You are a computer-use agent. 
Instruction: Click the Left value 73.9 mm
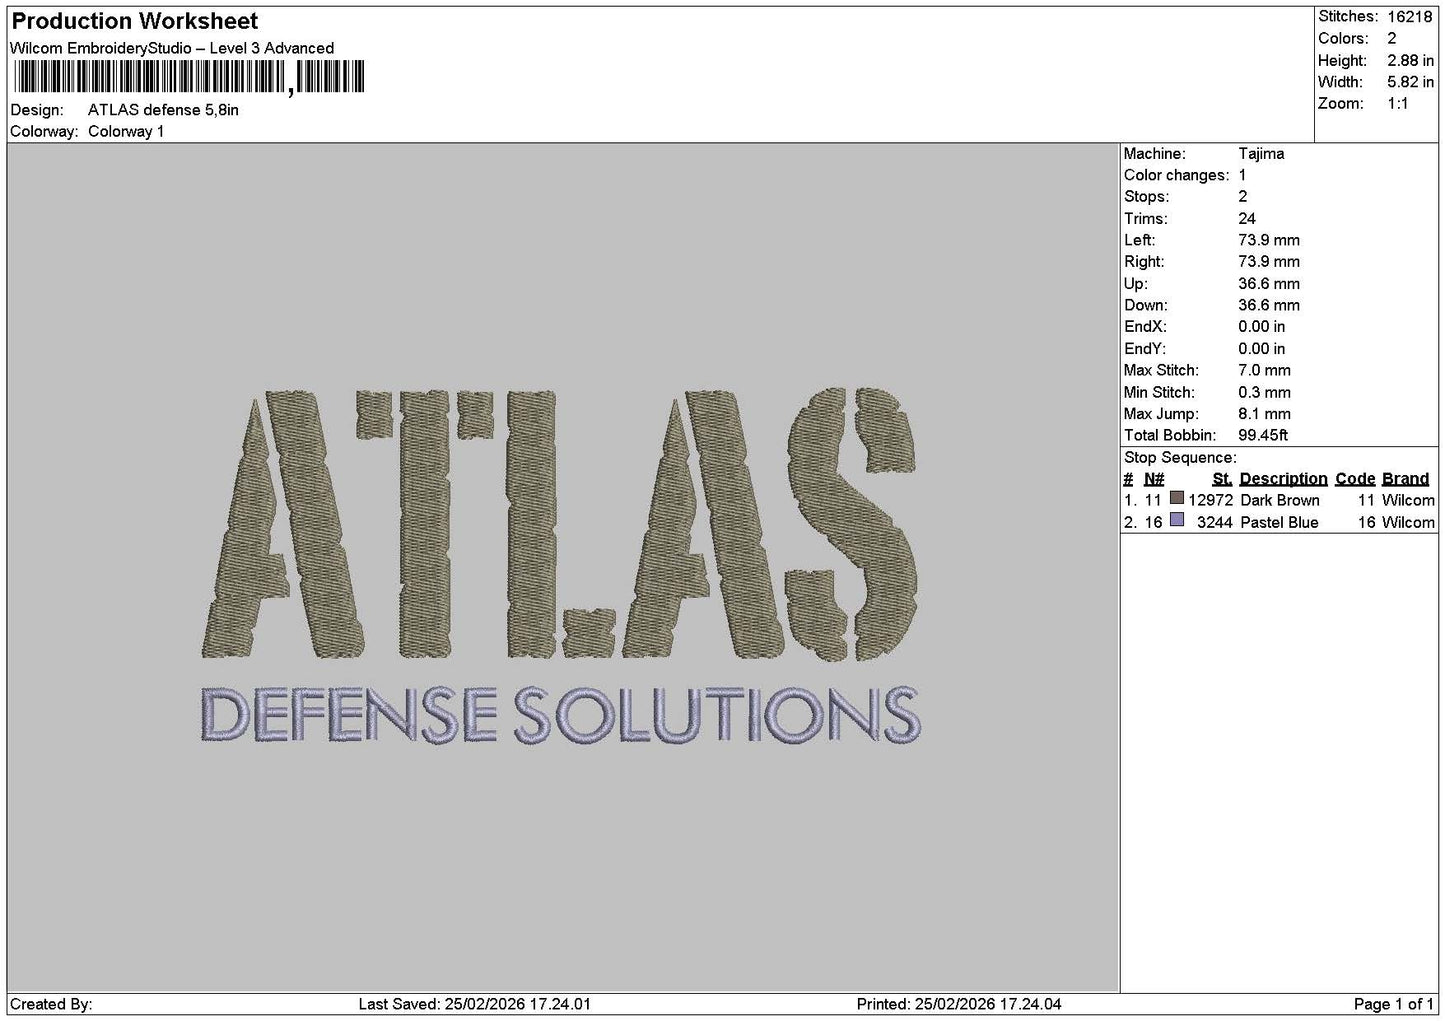(1269, 240)
